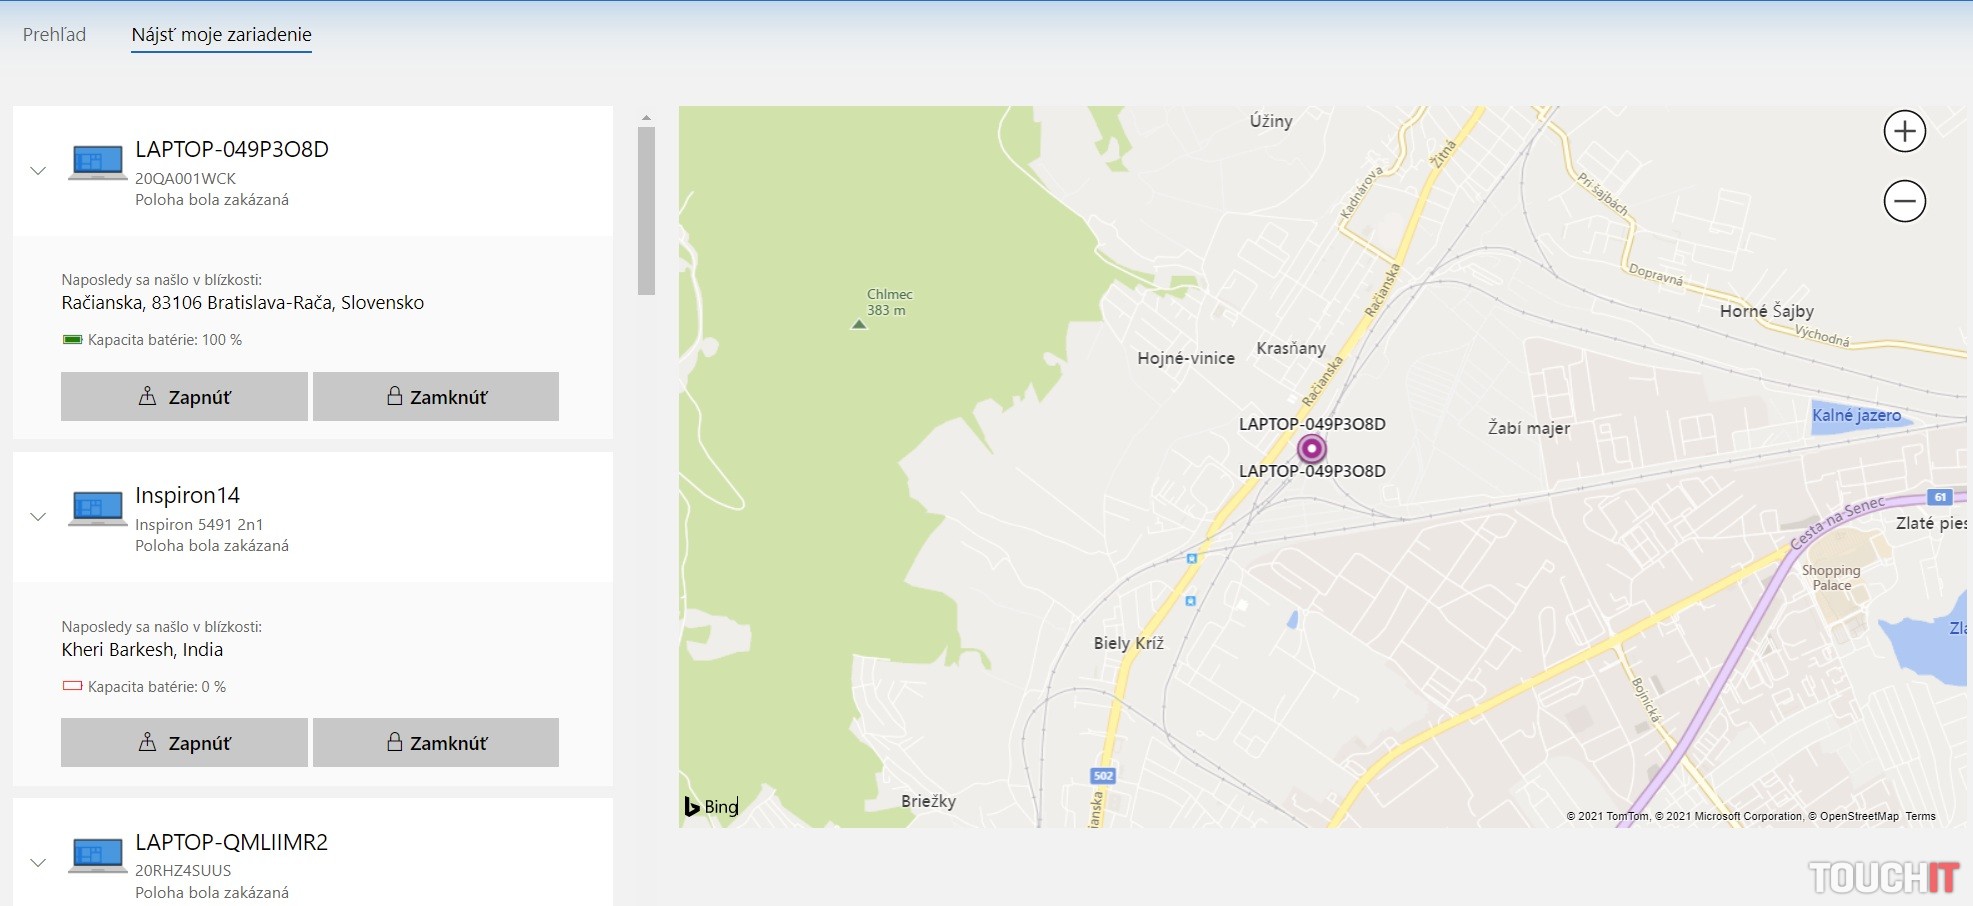The width and height of the screenshot is (1973, 906).
Task: Click the model text Inspiron 5491 2n1
Action: pyautogui.click(x=199, y=524)
